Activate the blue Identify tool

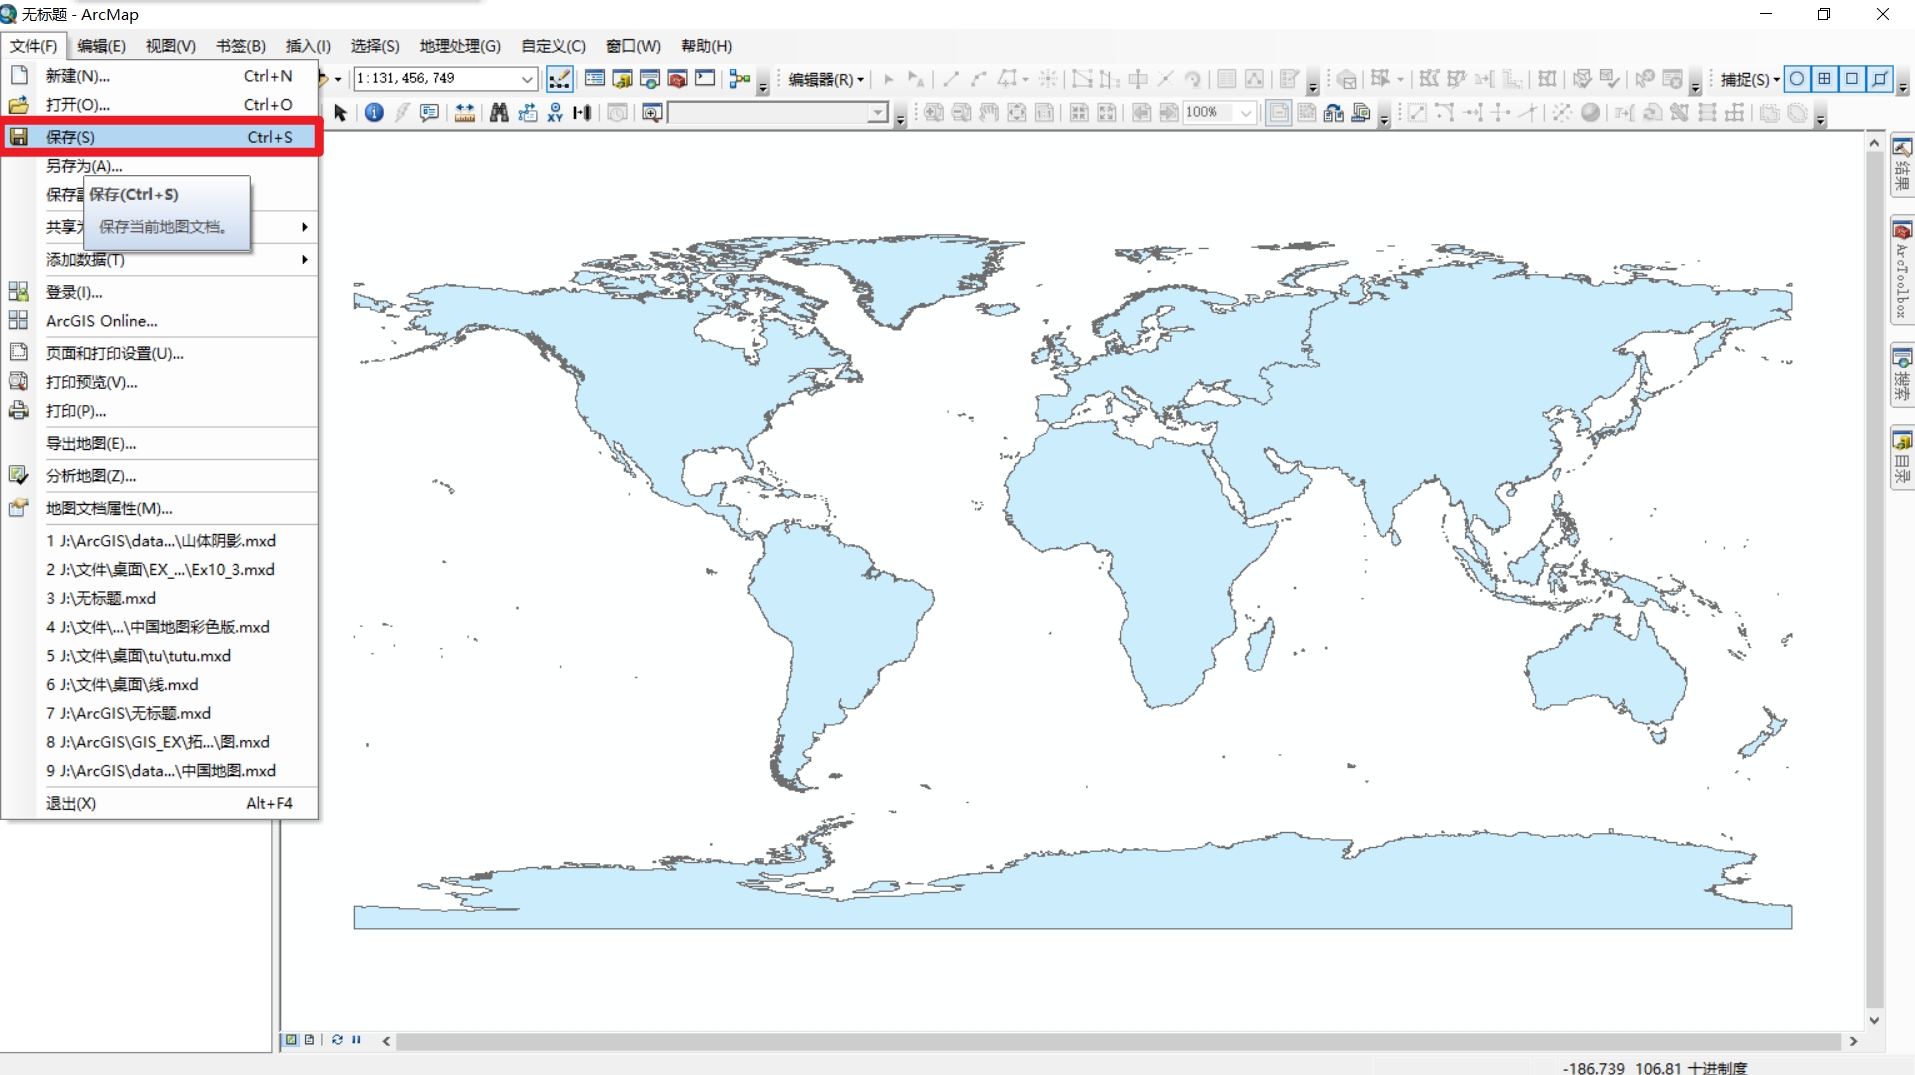point(374,113)
